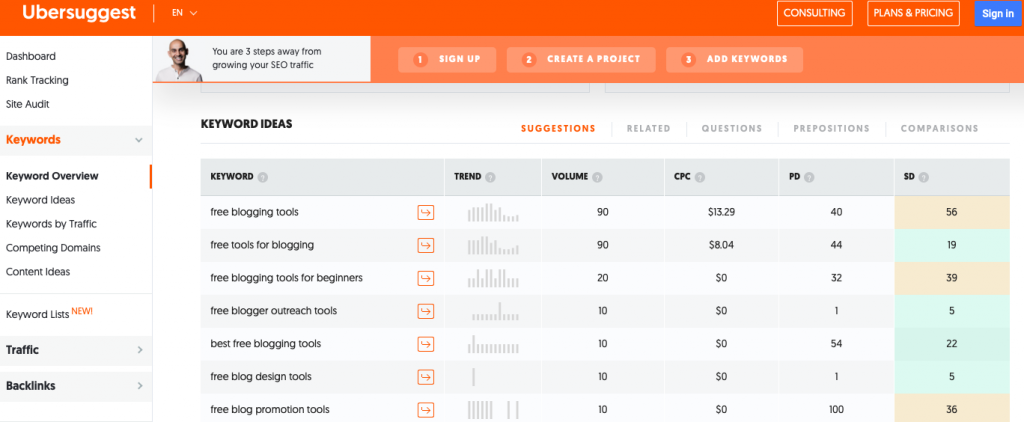The image size is (1024, 422).
Task: Open arrow icon for free blogging tools for beginners
Action: (x=426, y=278)
